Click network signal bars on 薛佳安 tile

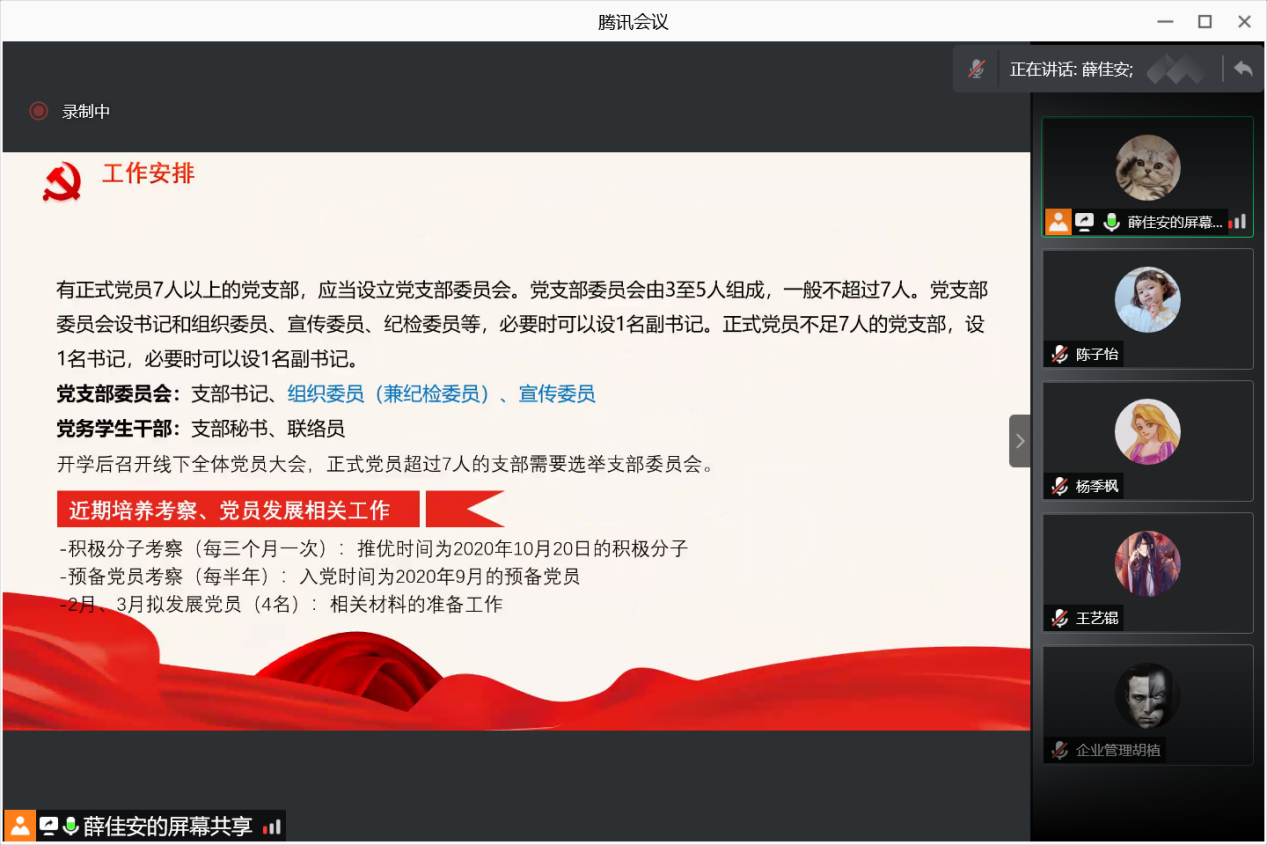coord(1238,222)
